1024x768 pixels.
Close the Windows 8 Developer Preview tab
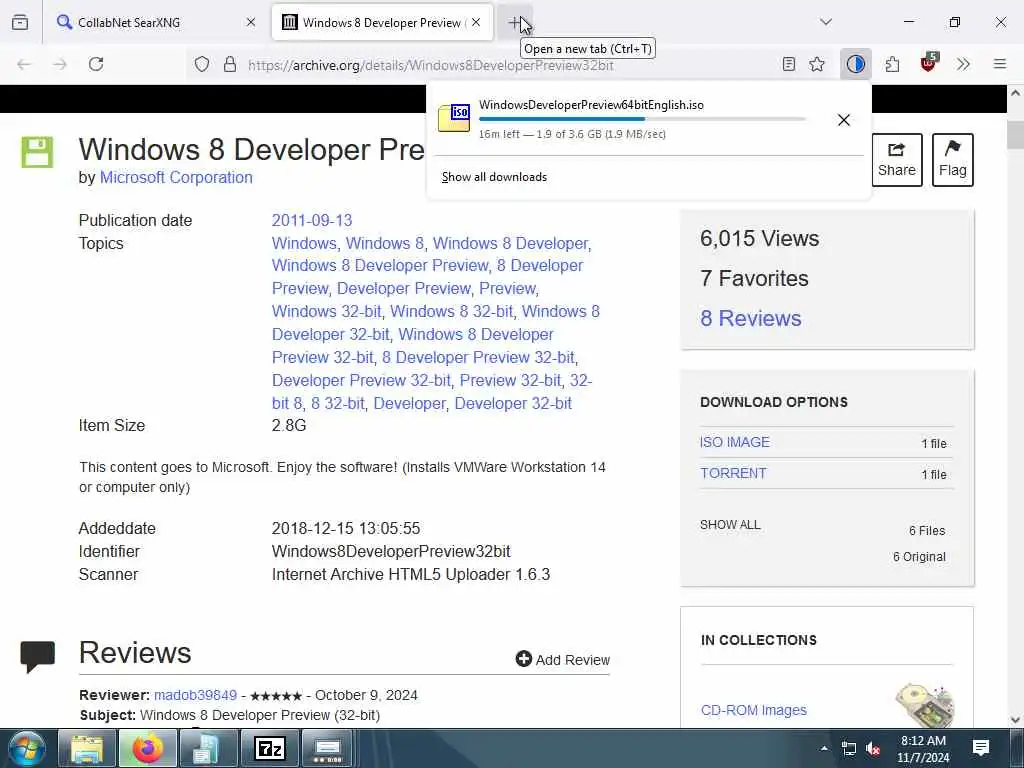[x=476, y=22]
